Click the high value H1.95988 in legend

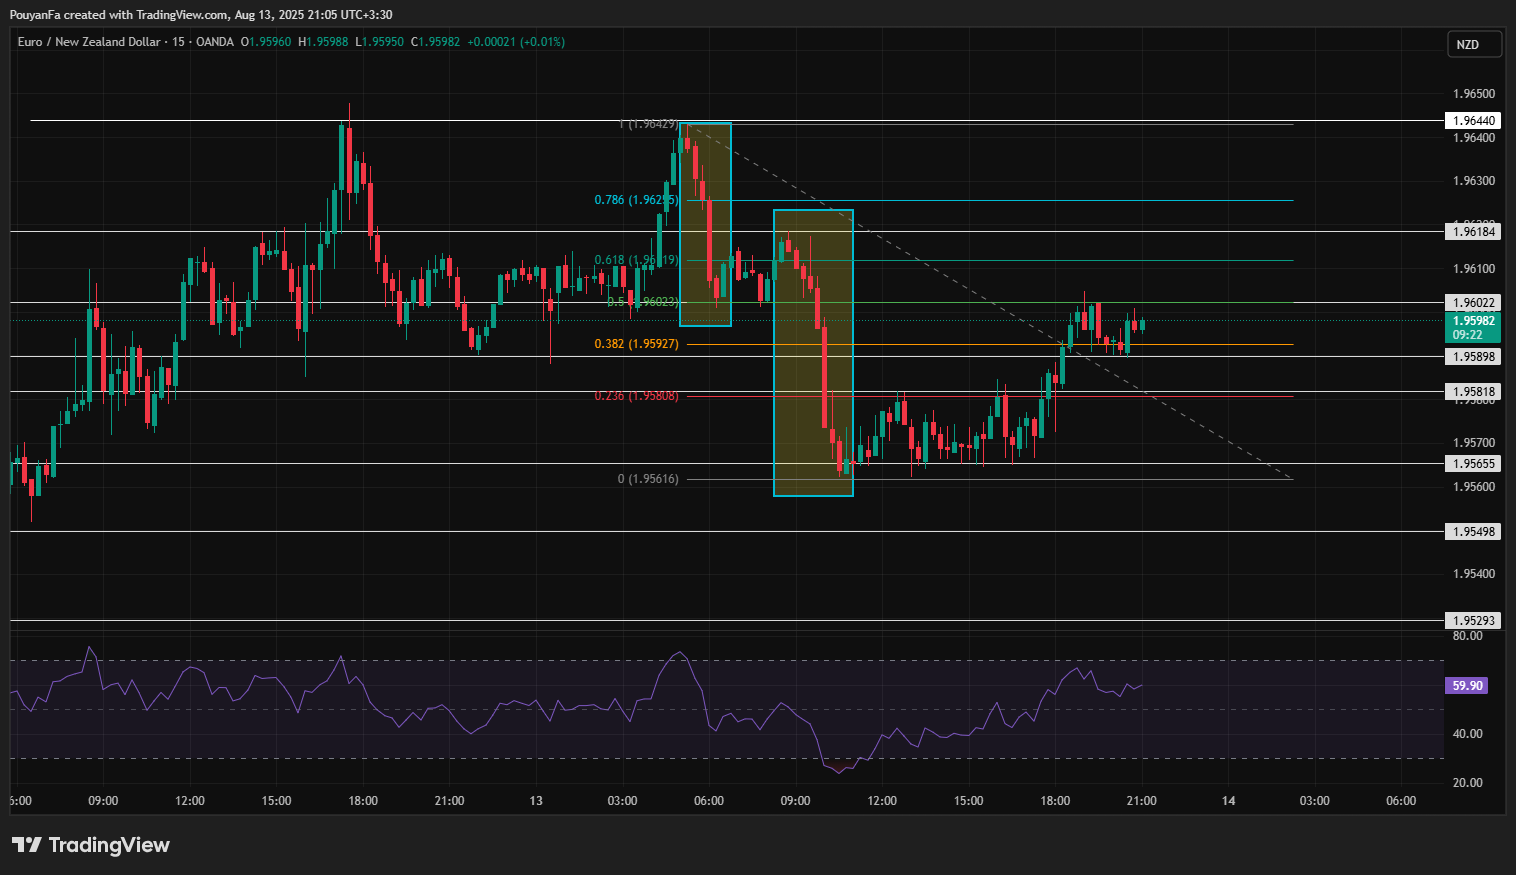323,42
